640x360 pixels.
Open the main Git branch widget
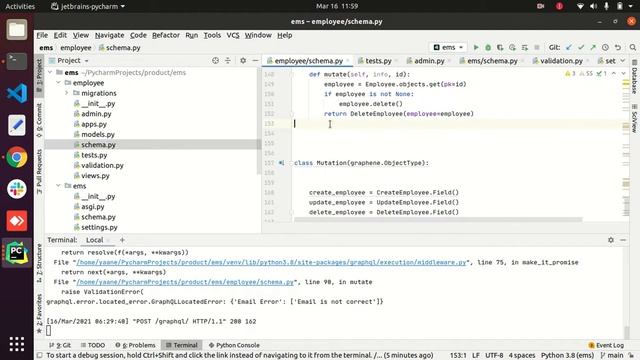coord(612,356)
